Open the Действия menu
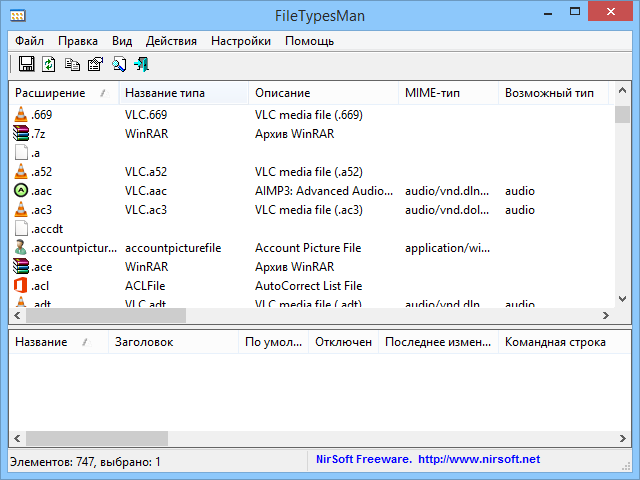The image size is (640, 480). [x=171, y=41]
